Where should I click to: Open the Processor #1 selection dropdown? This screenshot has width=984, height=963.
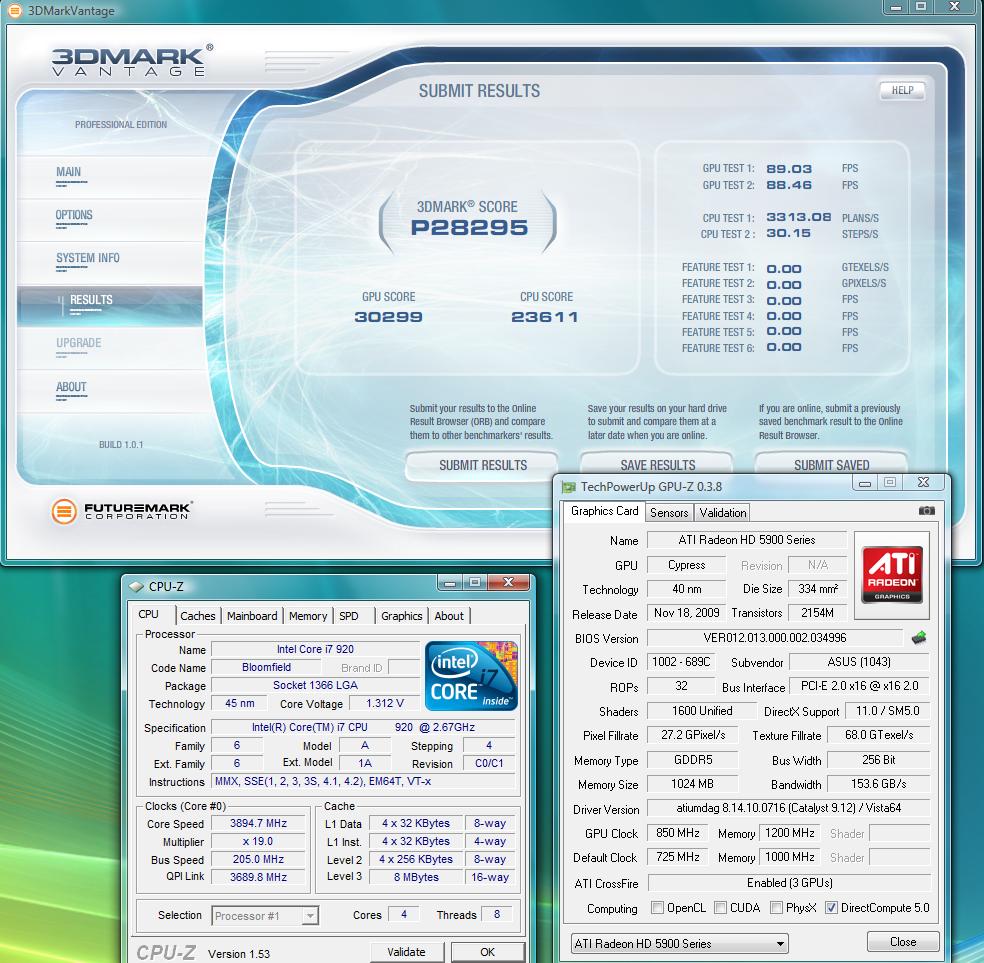(x=265, y=916)
